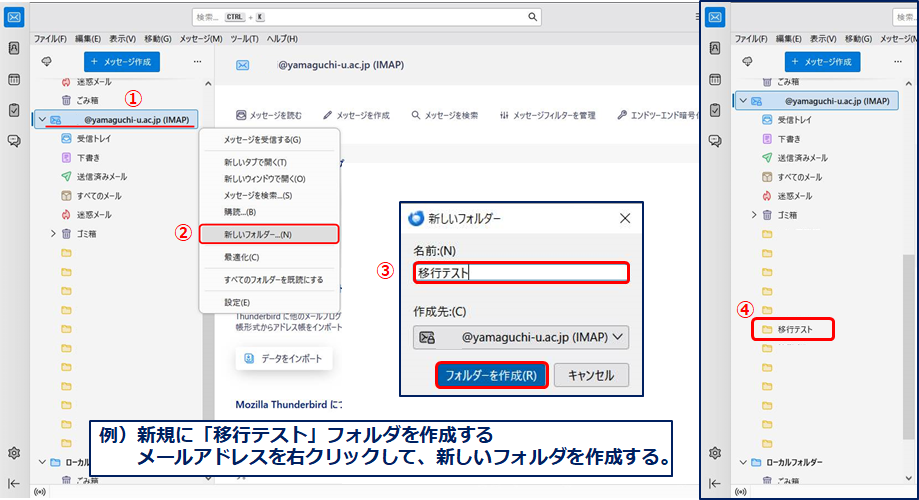Collapse yamaguchi-u.ac.jp account in right window
The image size is (919, 500).
click(x=743, y=101)
